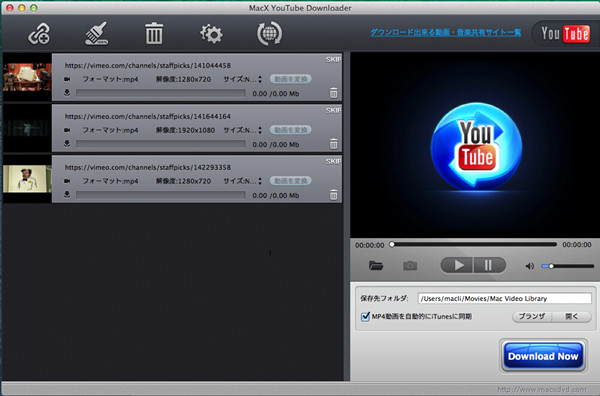Open the supported video sites list link
Viewport: 600px width, 396px height.
point(445,33)
